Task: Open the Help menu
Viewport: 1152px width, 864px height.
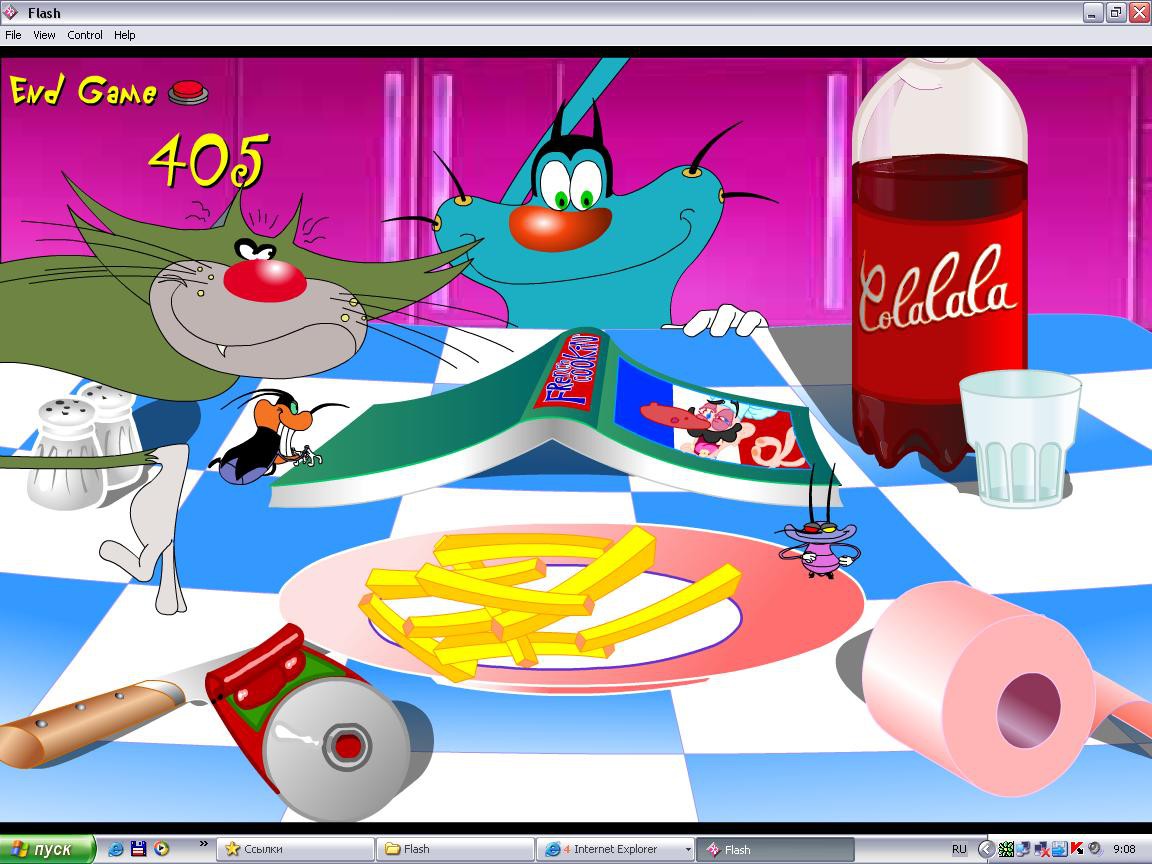Action: 124,35
